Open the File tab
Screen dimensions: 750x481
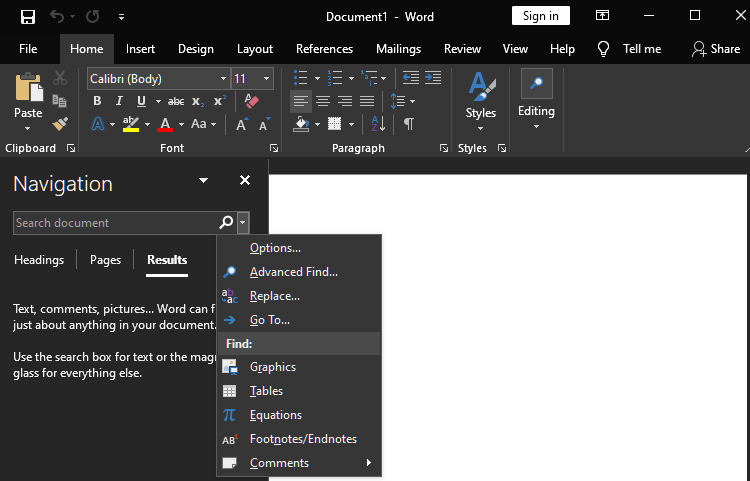(x=28, y=49)
